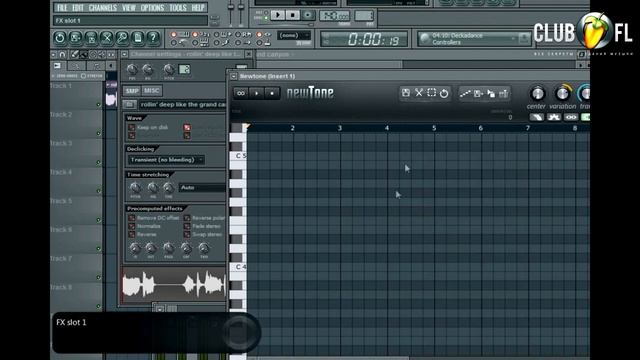
Task: Toggle the Keep on disk checkbox
Action: pyautogui.click(x=131, y=127)
